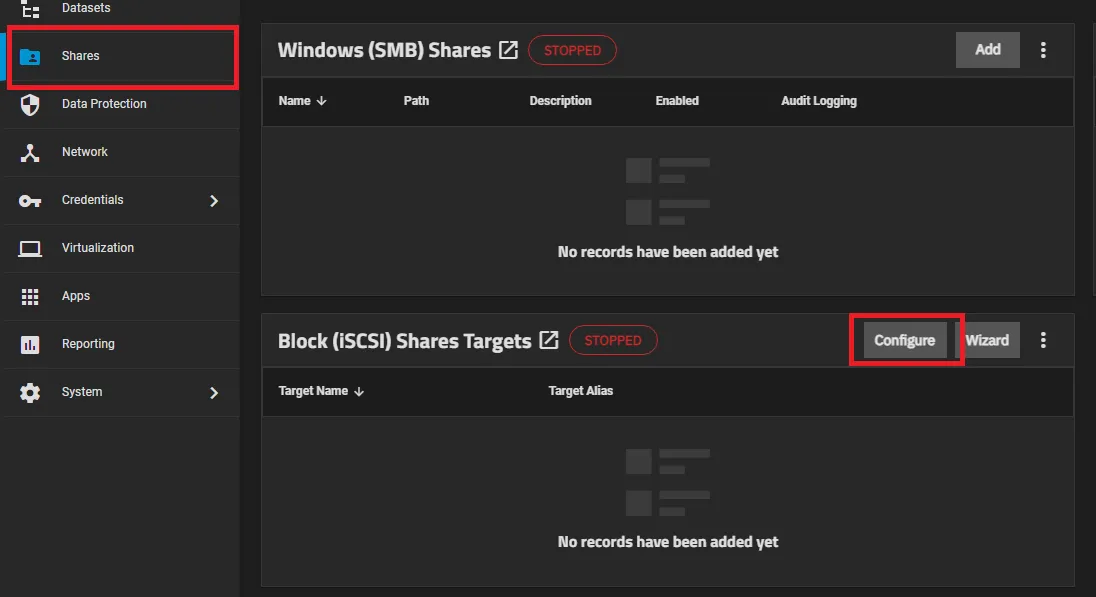Select the Virtualization monitor icon
The image size is (1096, 597).
pos(33,248)
